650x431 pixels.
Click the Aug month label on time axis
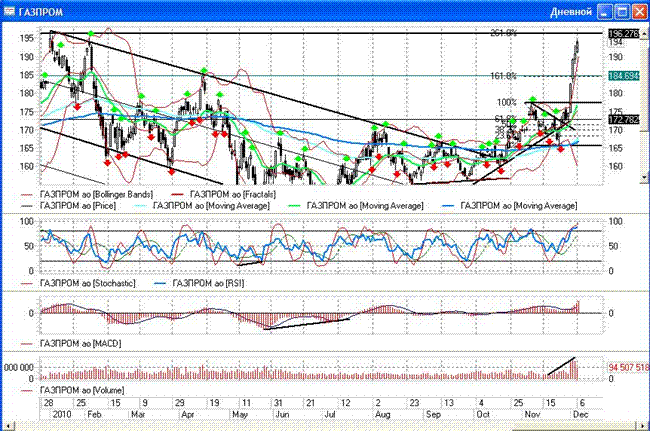tap(382, 414)
